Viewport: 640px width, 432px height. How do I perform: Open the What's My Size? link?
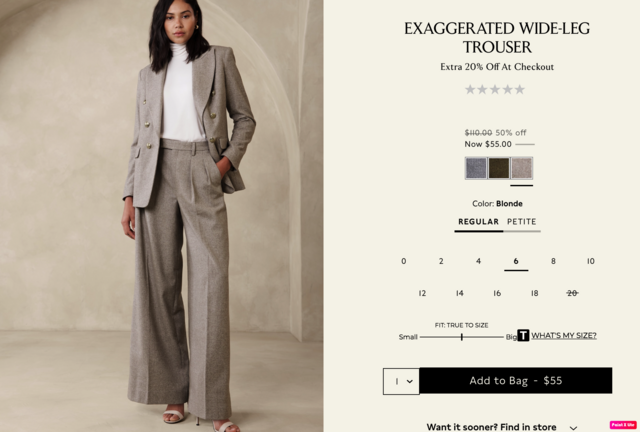tap(564, 336)
